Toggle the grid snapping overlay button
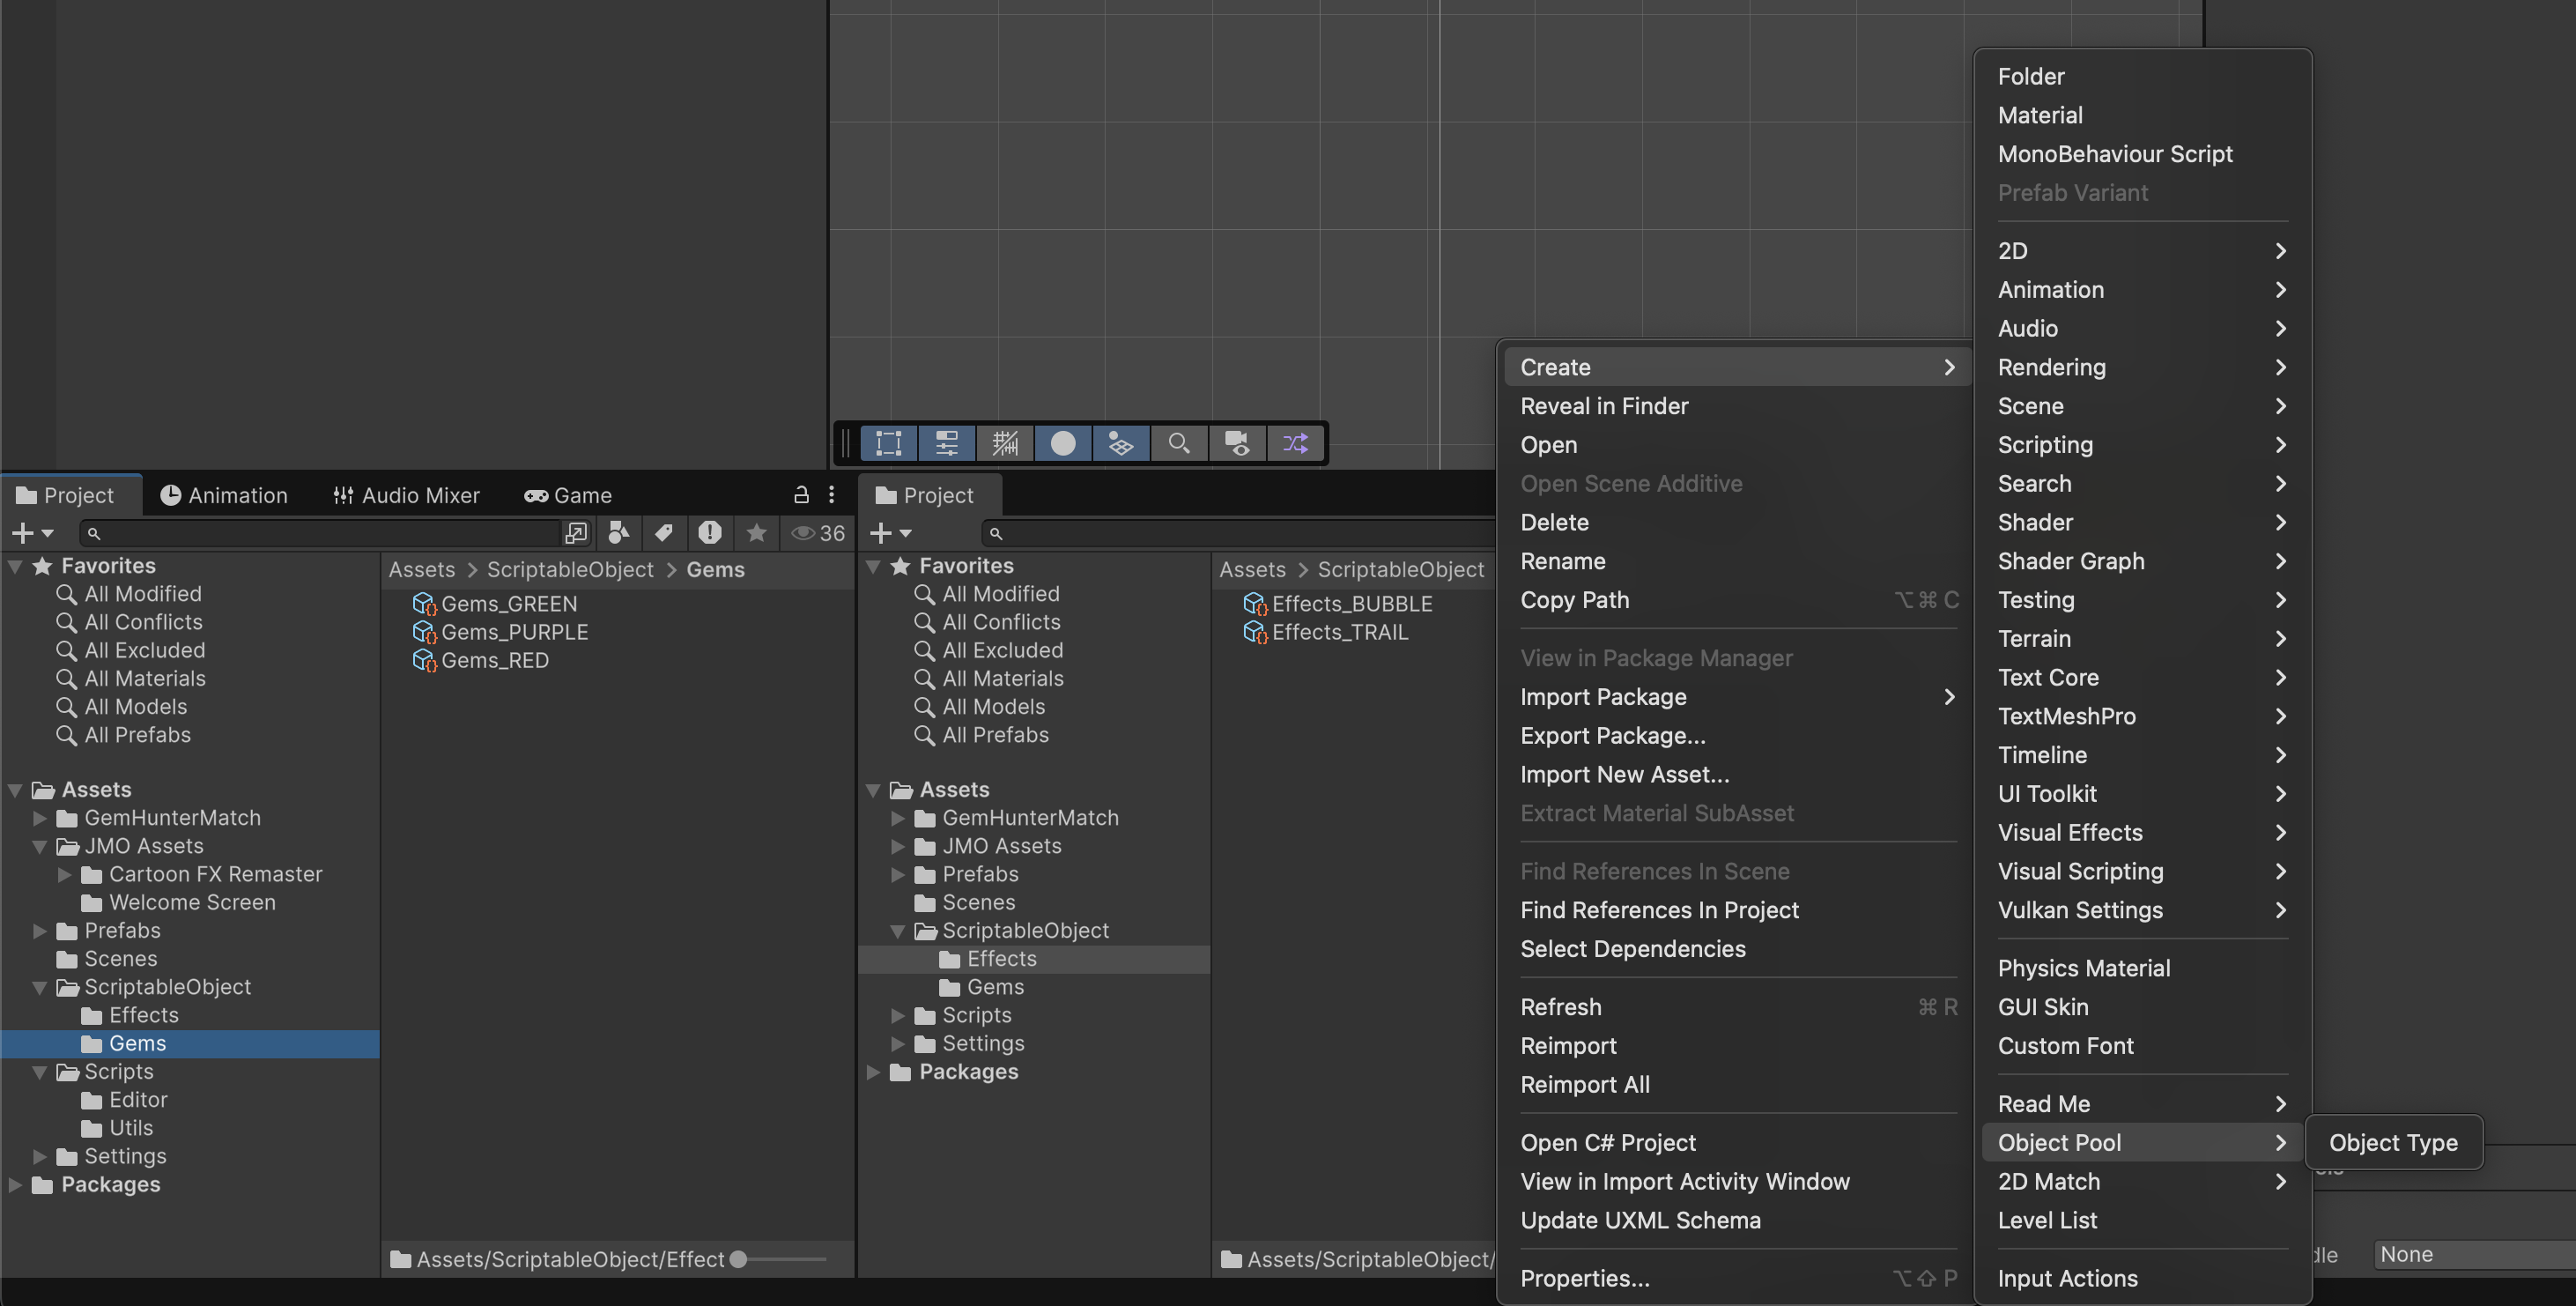This screenshot has height=1306, width=2576. point(1005,443)
